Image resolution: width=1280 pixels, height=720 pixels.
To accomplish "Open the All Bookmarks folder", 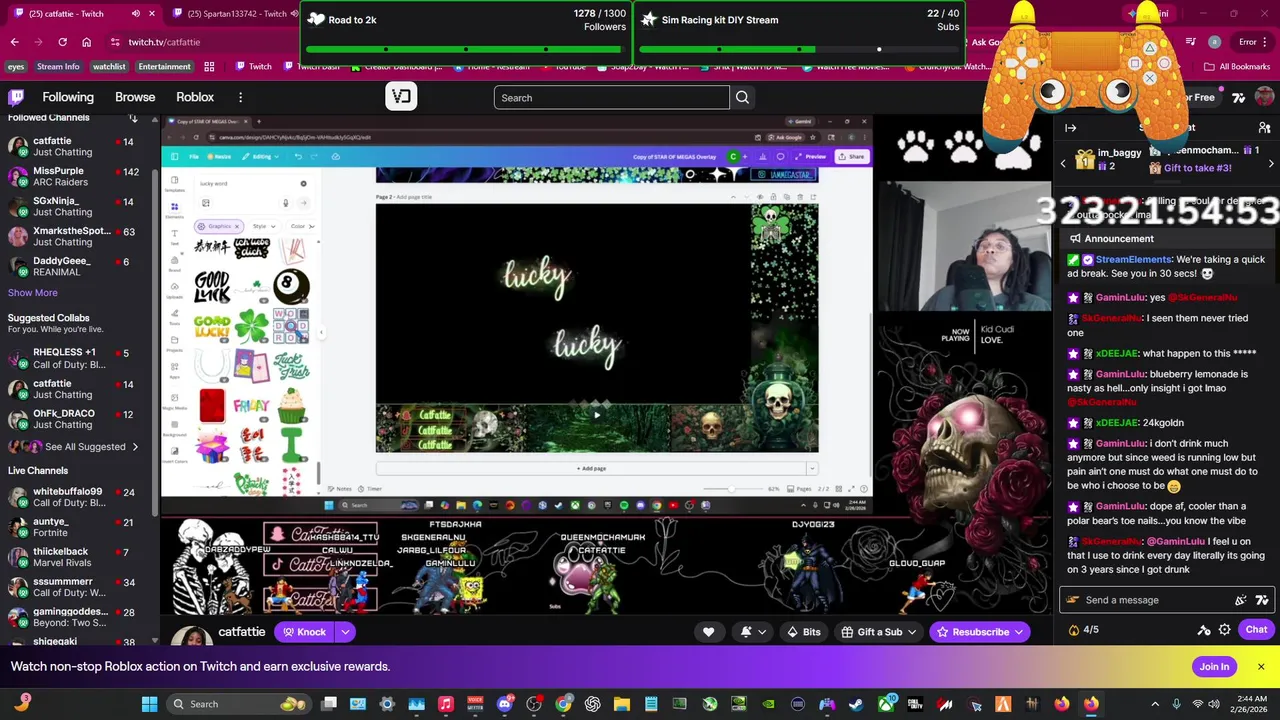I will click(x=1237, y=67).
